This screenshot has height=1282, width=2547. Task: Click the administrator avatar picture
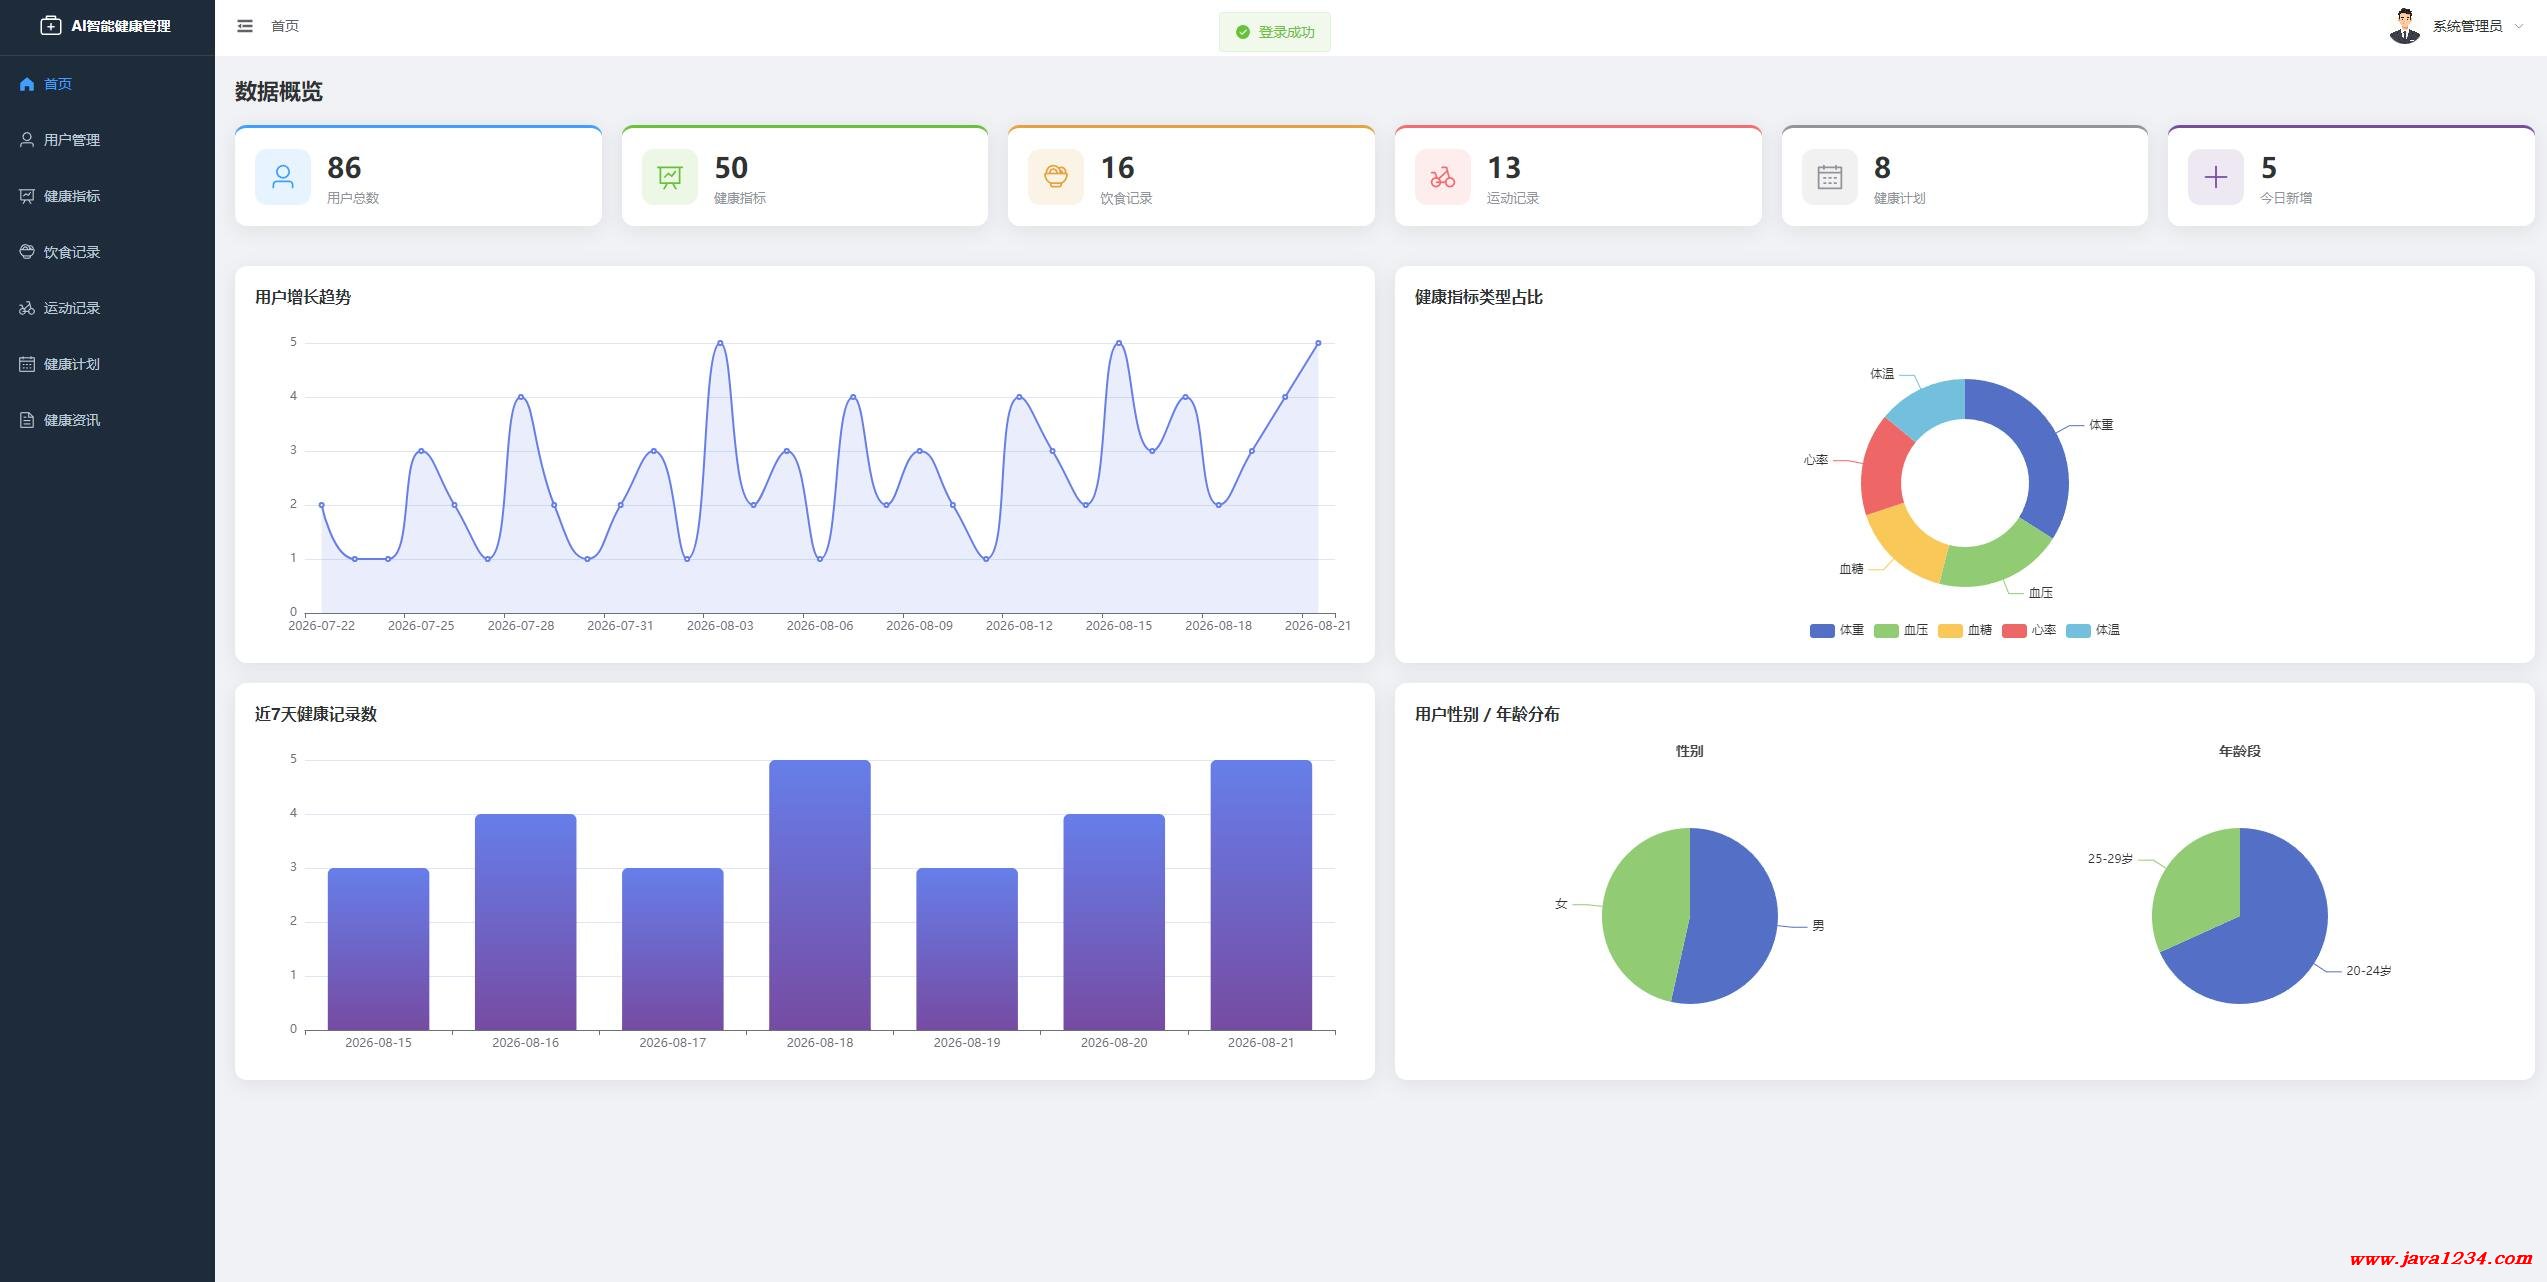(2404, 26)
